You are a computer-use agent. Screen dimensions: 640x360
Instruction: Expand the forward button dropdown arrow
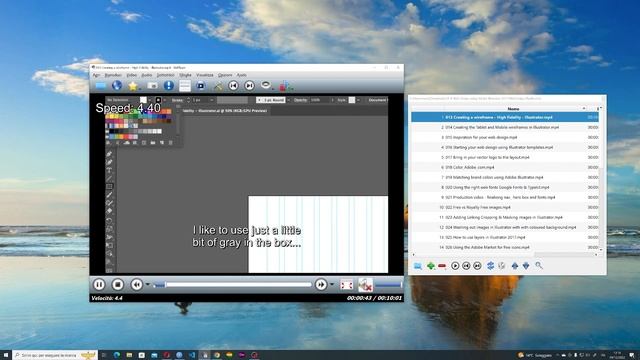[x=332, y=284]
